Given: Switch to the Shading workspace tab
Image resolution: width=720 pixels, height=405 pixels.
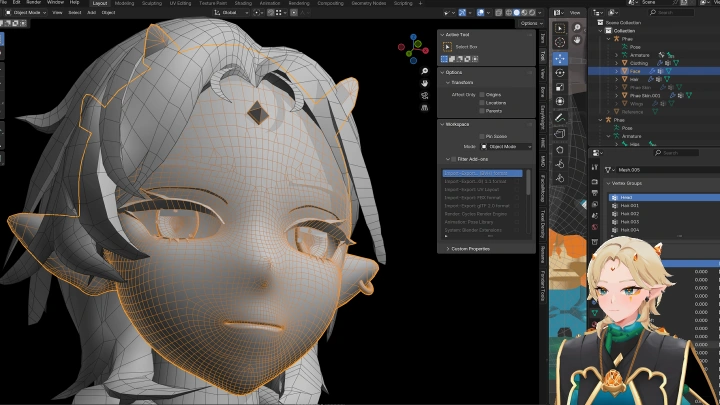Looking at the screenshot, I should click(x=243, y=3).
